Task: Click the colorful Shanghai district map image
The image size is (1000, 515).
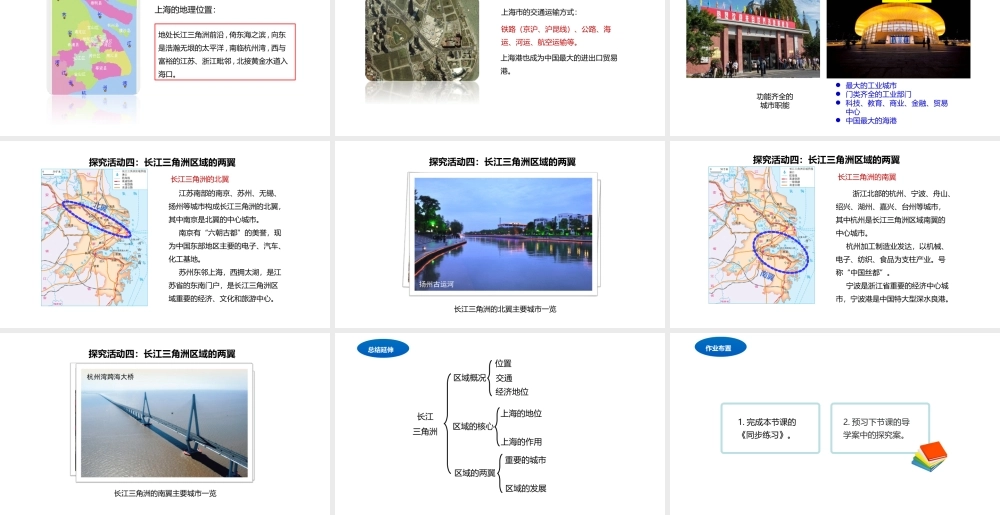Action: click(94, 47)
